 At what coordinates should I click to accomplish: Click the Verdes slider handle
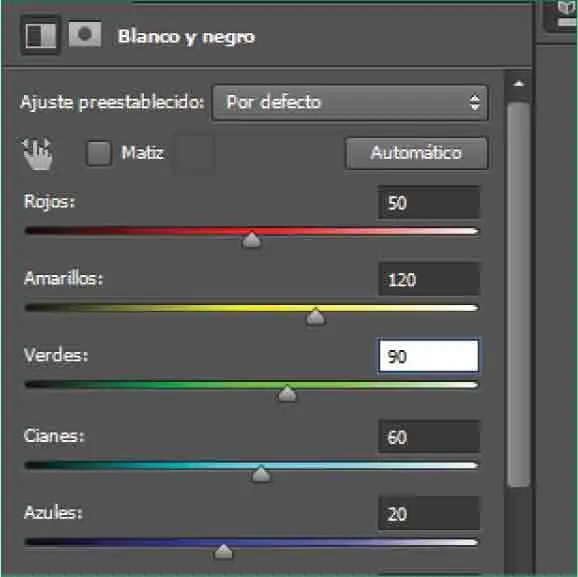pos(287,393)
